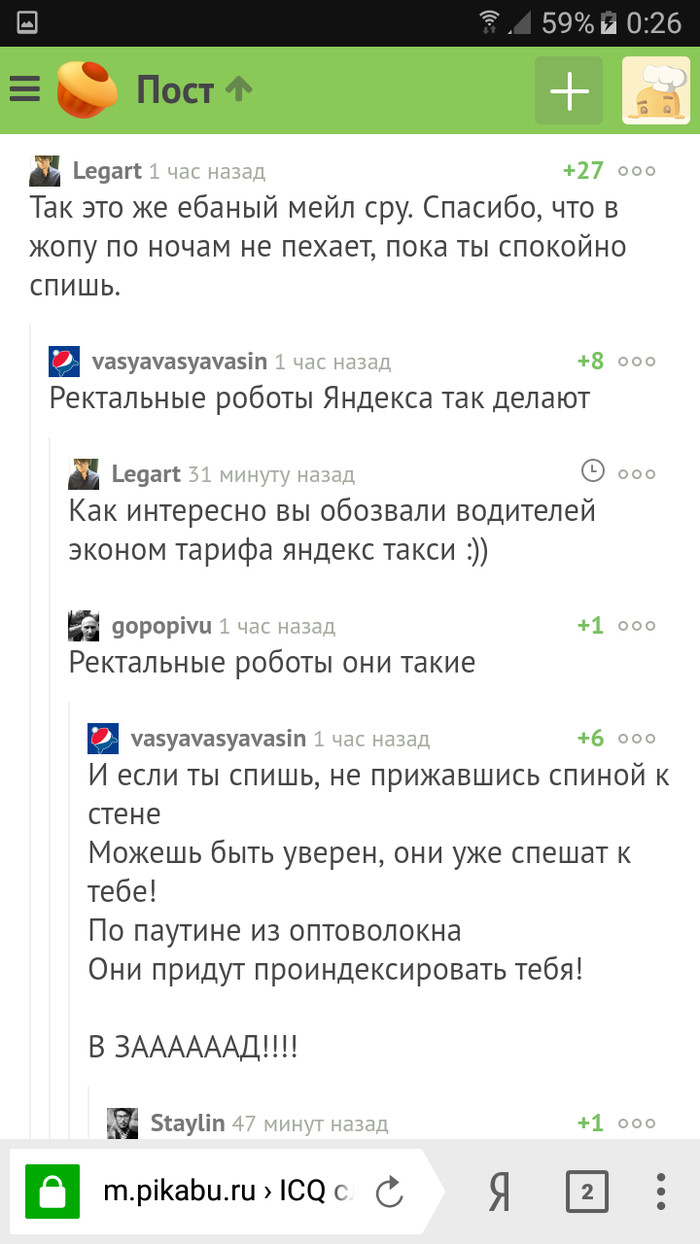Open the three-dot options on vasyavasyavasin's first comment

(637, 361)
